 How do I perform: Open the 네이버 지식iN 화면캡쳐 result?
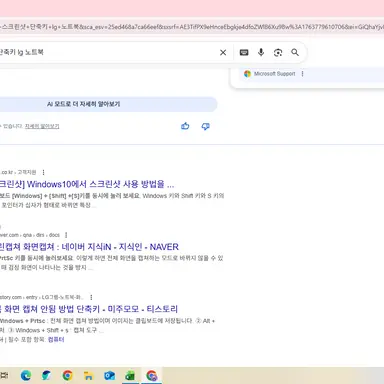pyautogui.click(x=89, y=247)
